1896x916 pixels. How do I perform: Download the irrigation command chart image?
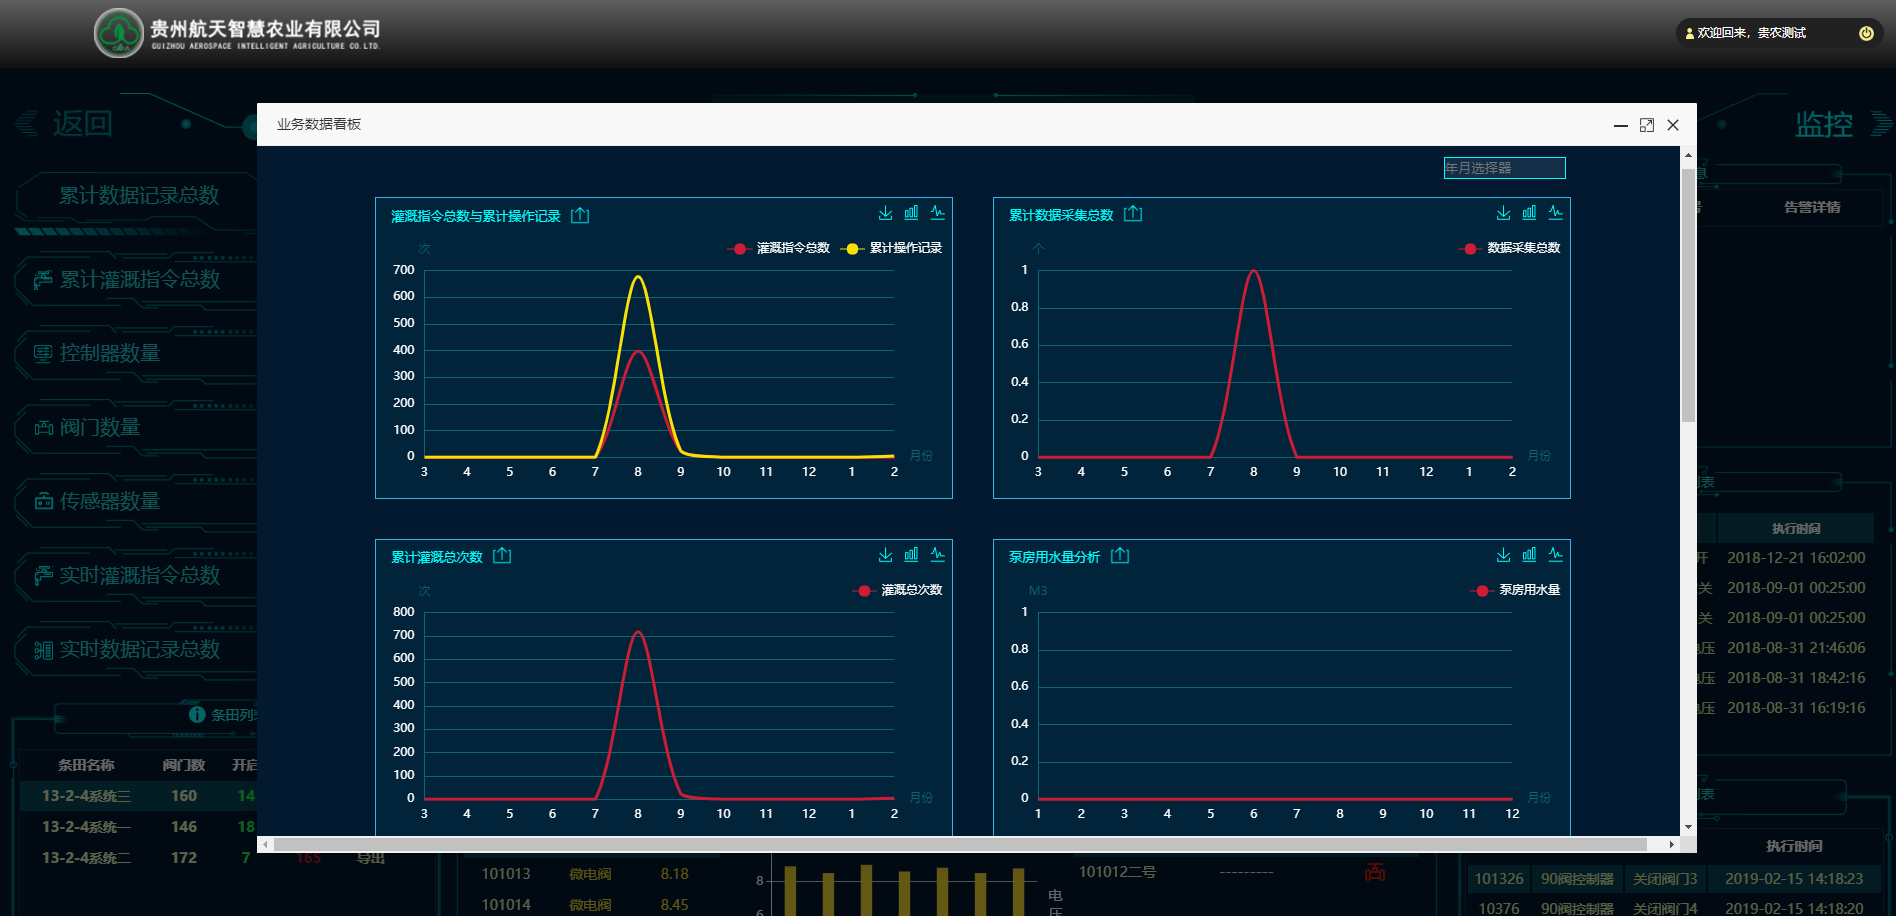pos(885,213)
